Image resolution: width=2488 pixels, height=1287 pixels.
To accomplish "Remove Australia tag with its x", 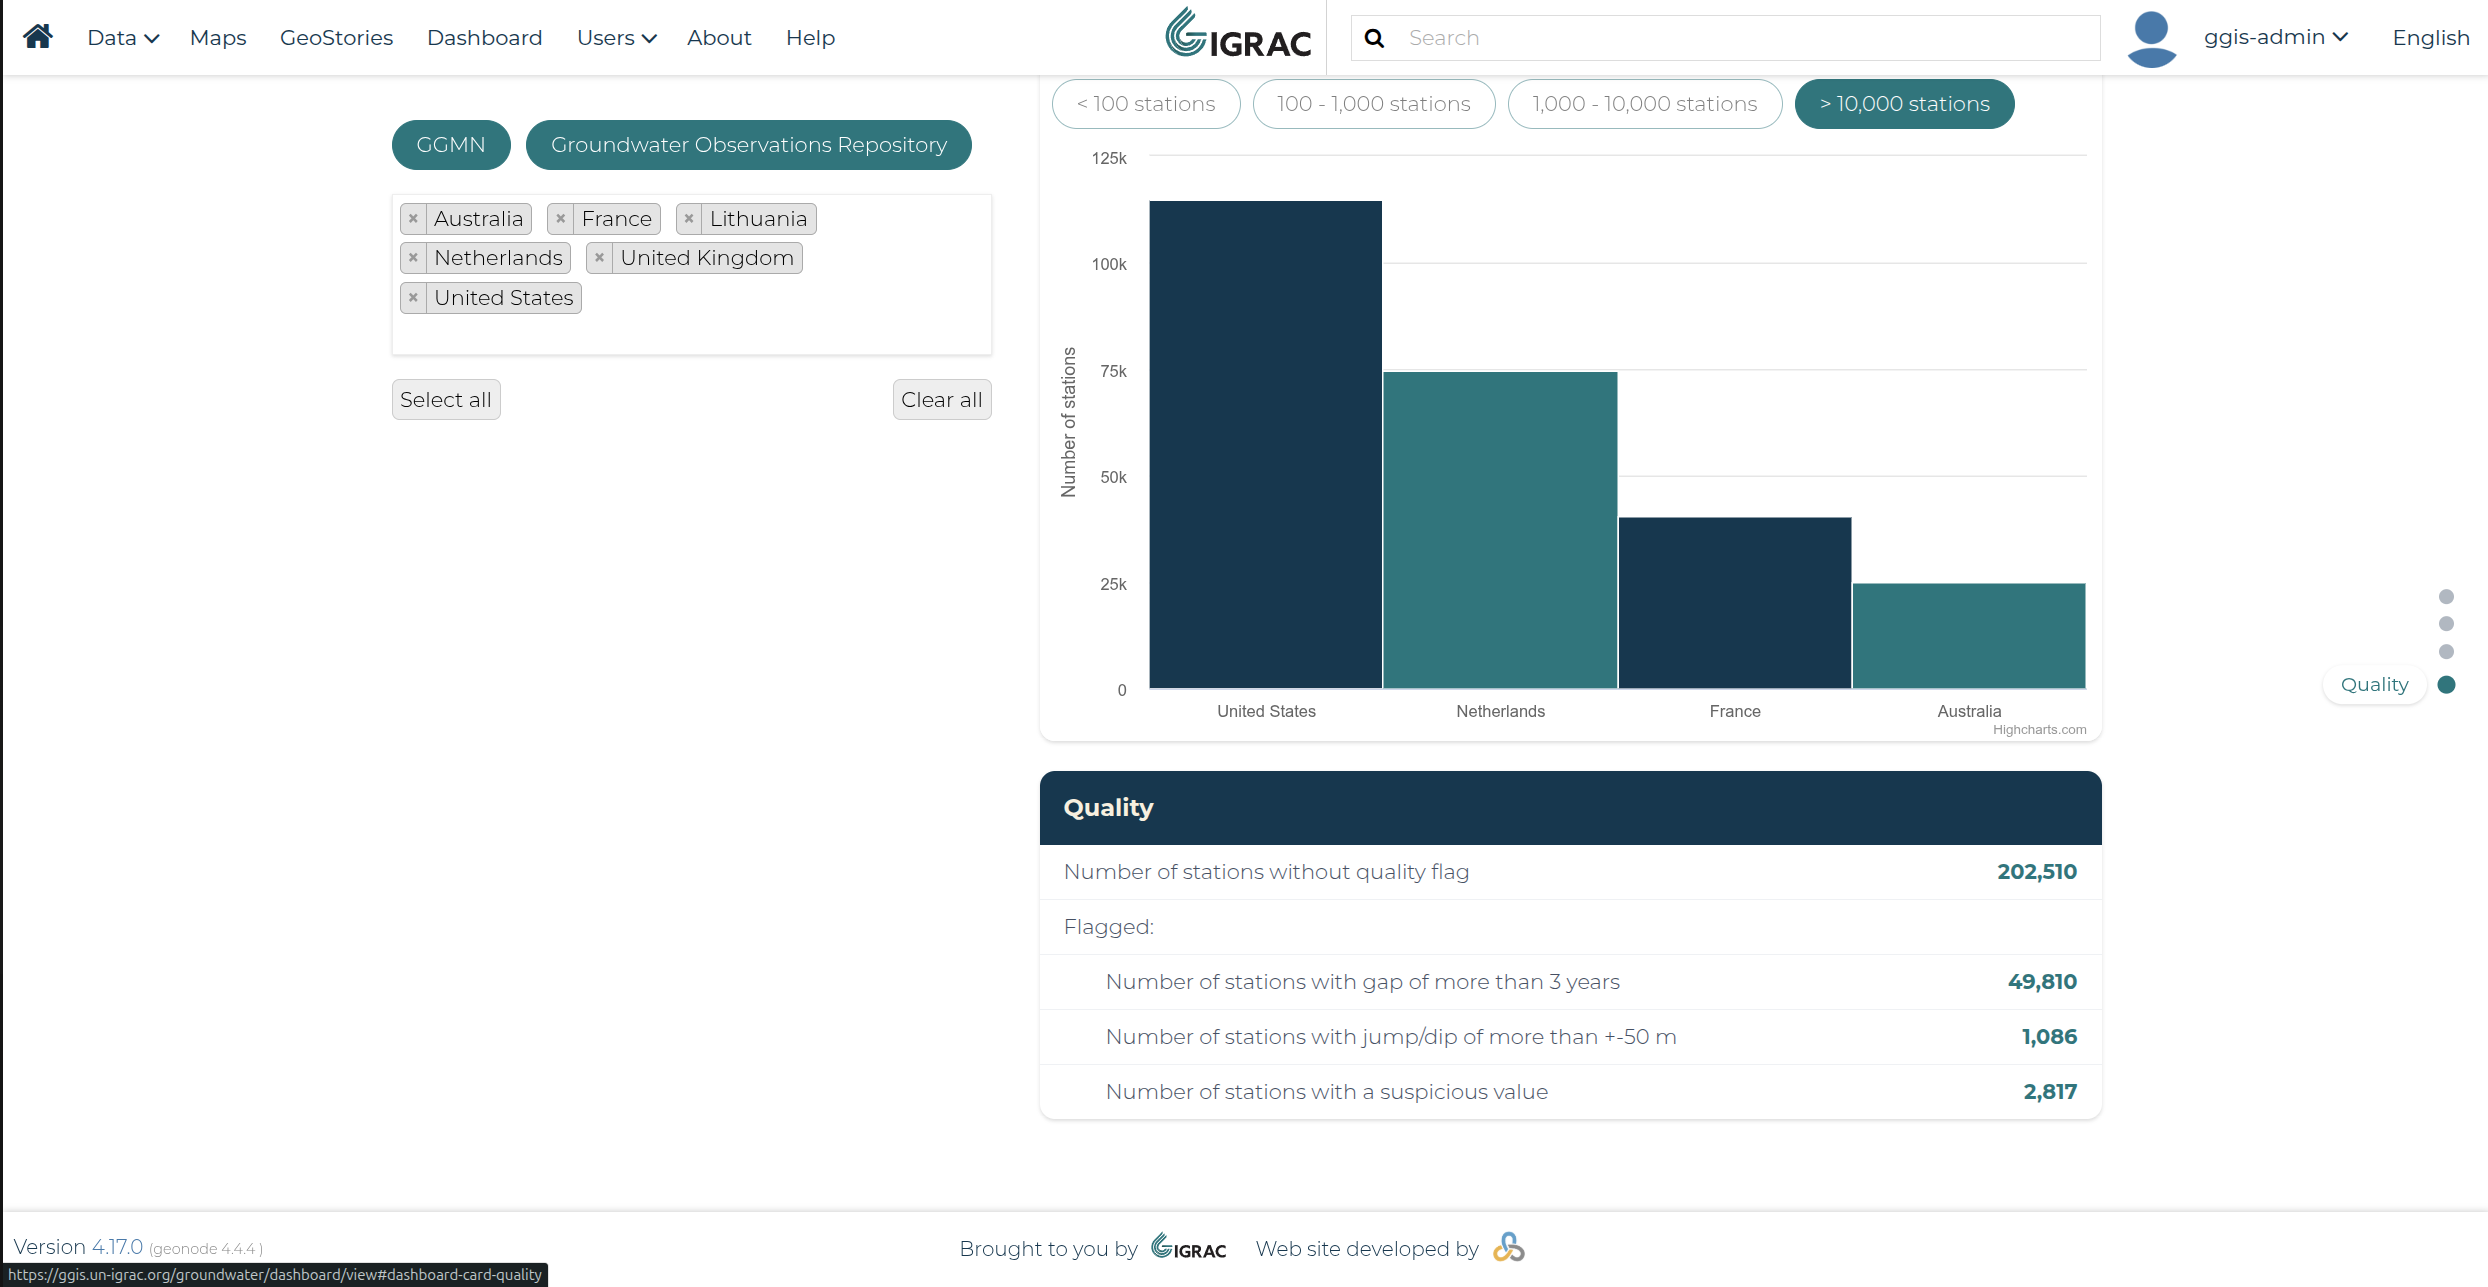I will click(413, 219).
